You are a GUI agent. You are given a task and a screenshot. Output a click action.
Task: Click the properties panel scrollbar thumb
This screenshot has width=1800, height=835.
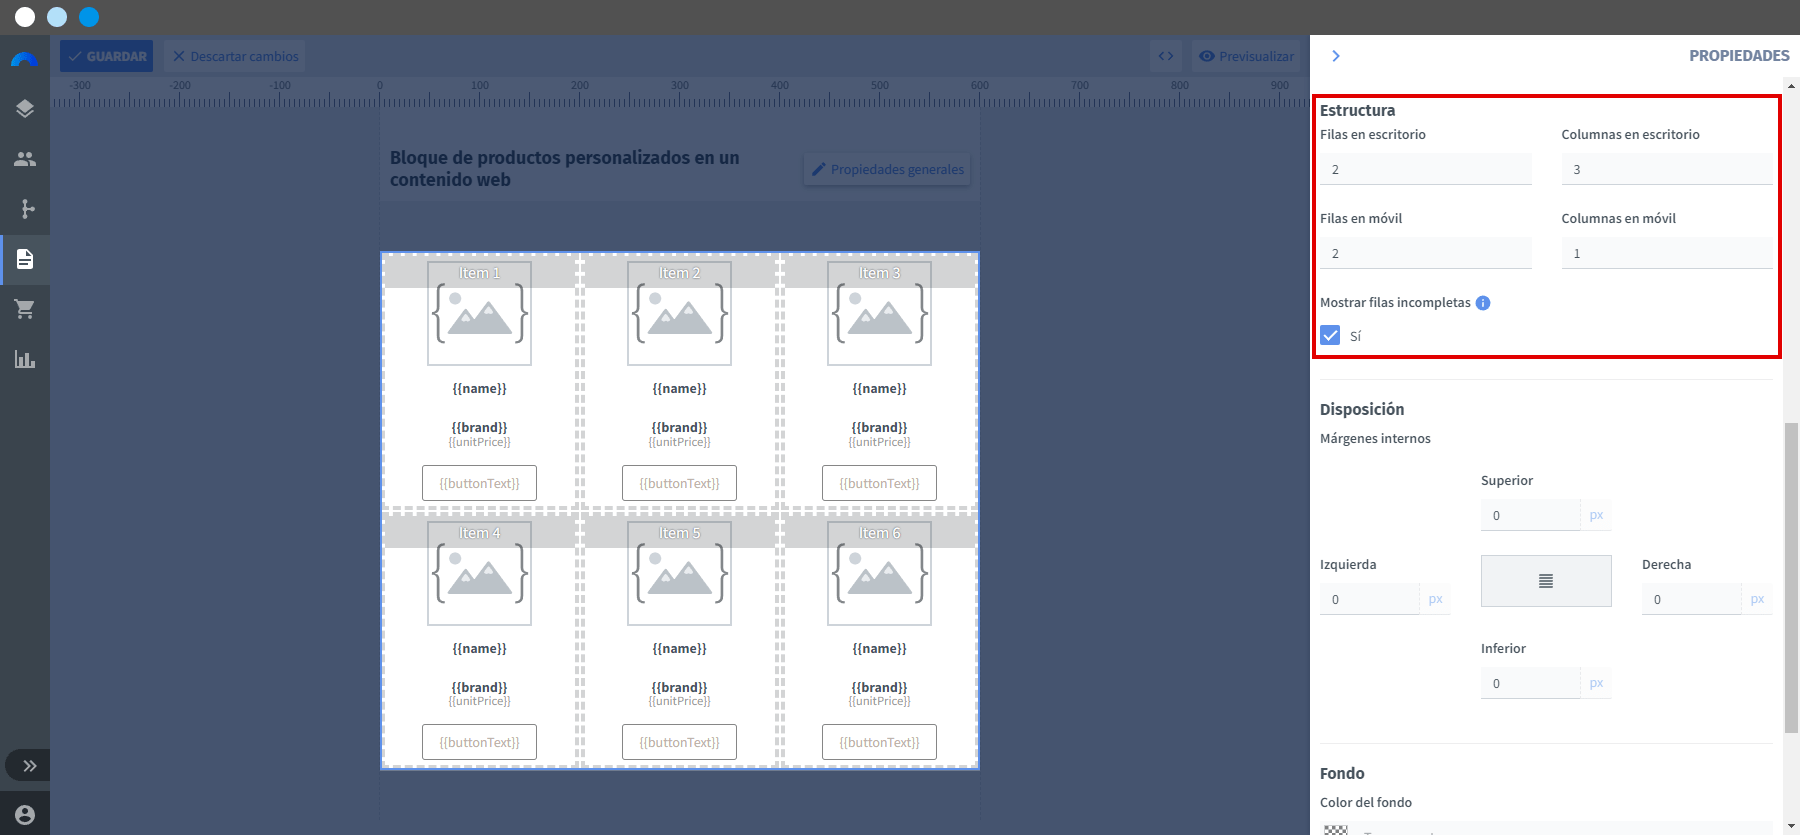click(1791, 578)
